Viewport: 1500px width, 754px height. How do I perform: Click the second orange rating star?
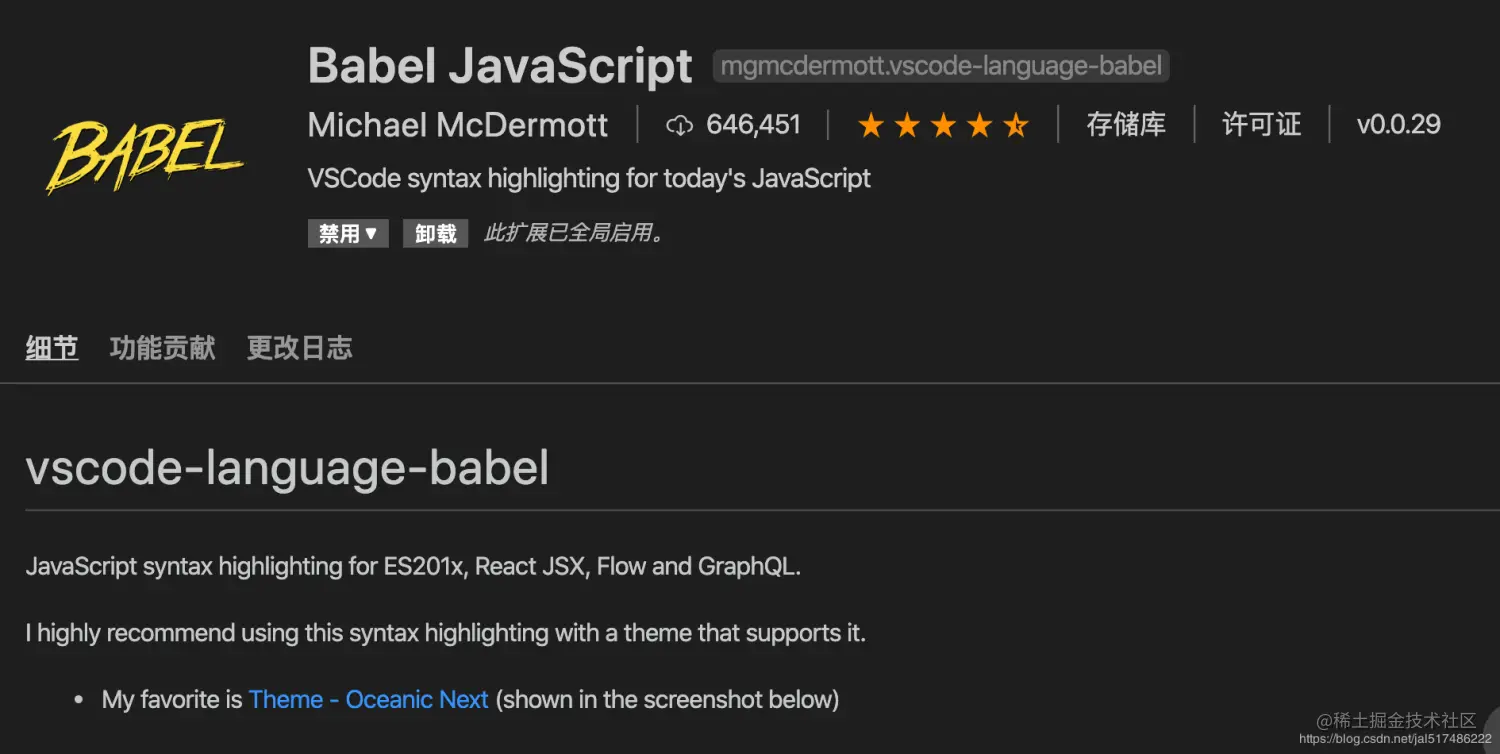tap(907, 125)
